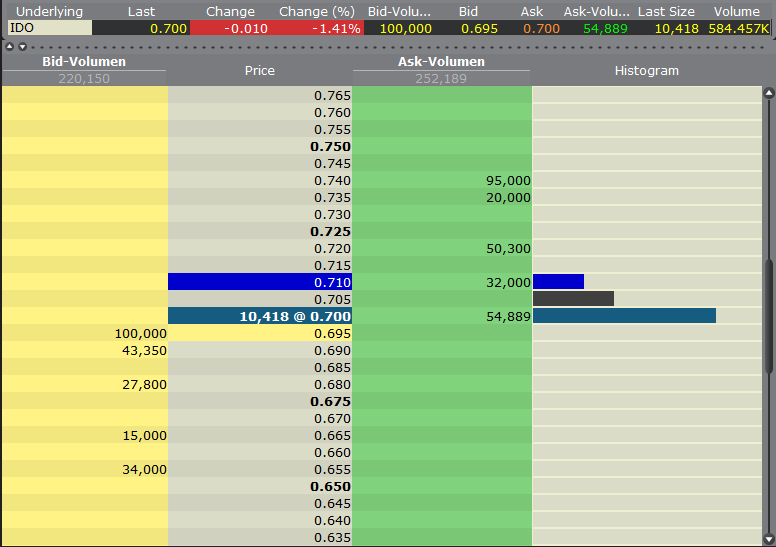Click the ask volume 20,000 at 0.735
This screenshot has width=776, height=547.
pos(508,198)
